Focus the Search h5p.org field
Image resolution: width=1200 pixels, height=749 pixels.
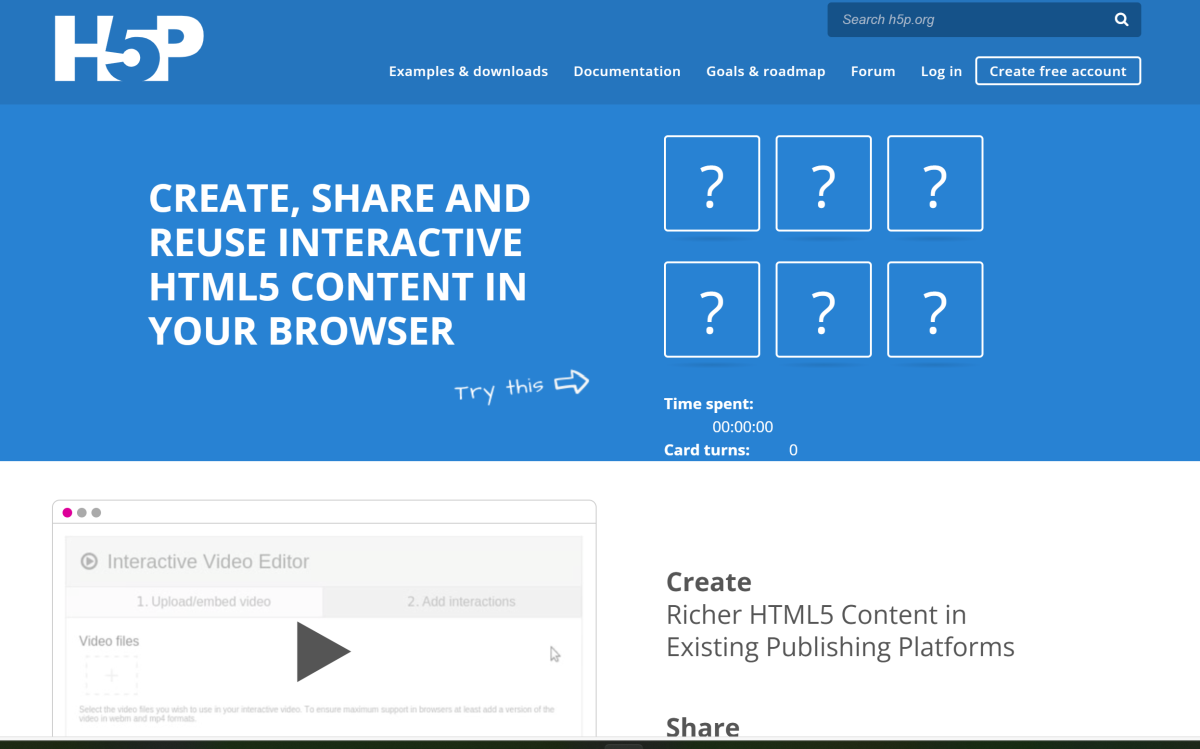point(965,20)
